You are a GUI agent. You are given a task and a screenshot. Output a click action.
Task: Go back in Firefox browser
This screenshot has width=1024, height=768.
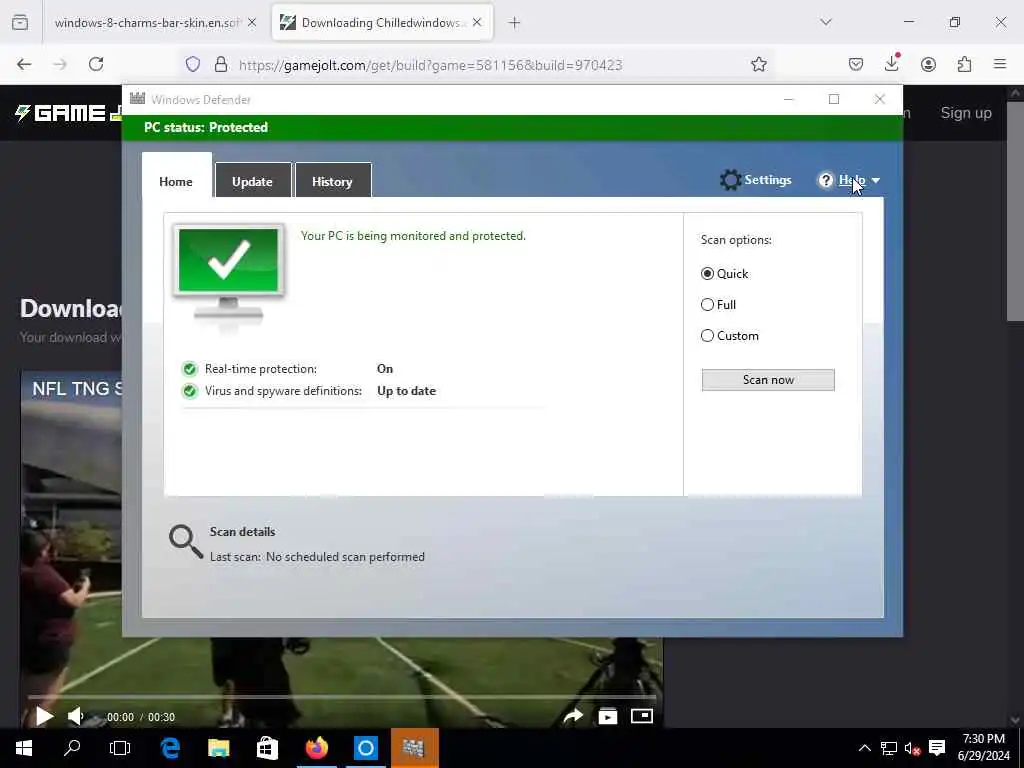pos(24,64)
